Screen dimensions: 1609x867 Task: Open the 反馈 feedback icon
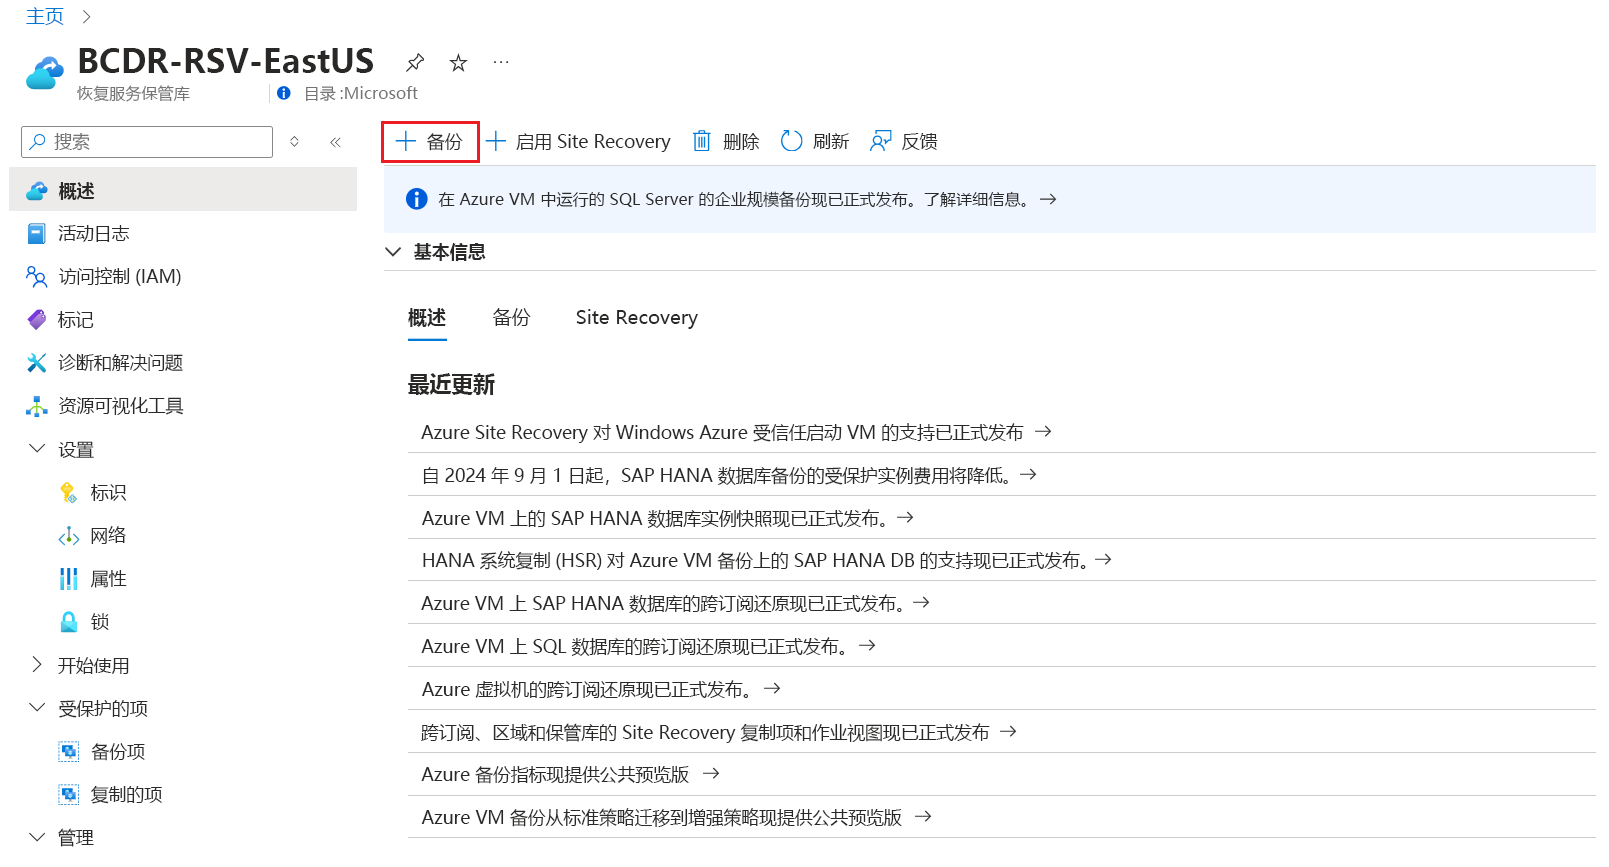[880, 141]
